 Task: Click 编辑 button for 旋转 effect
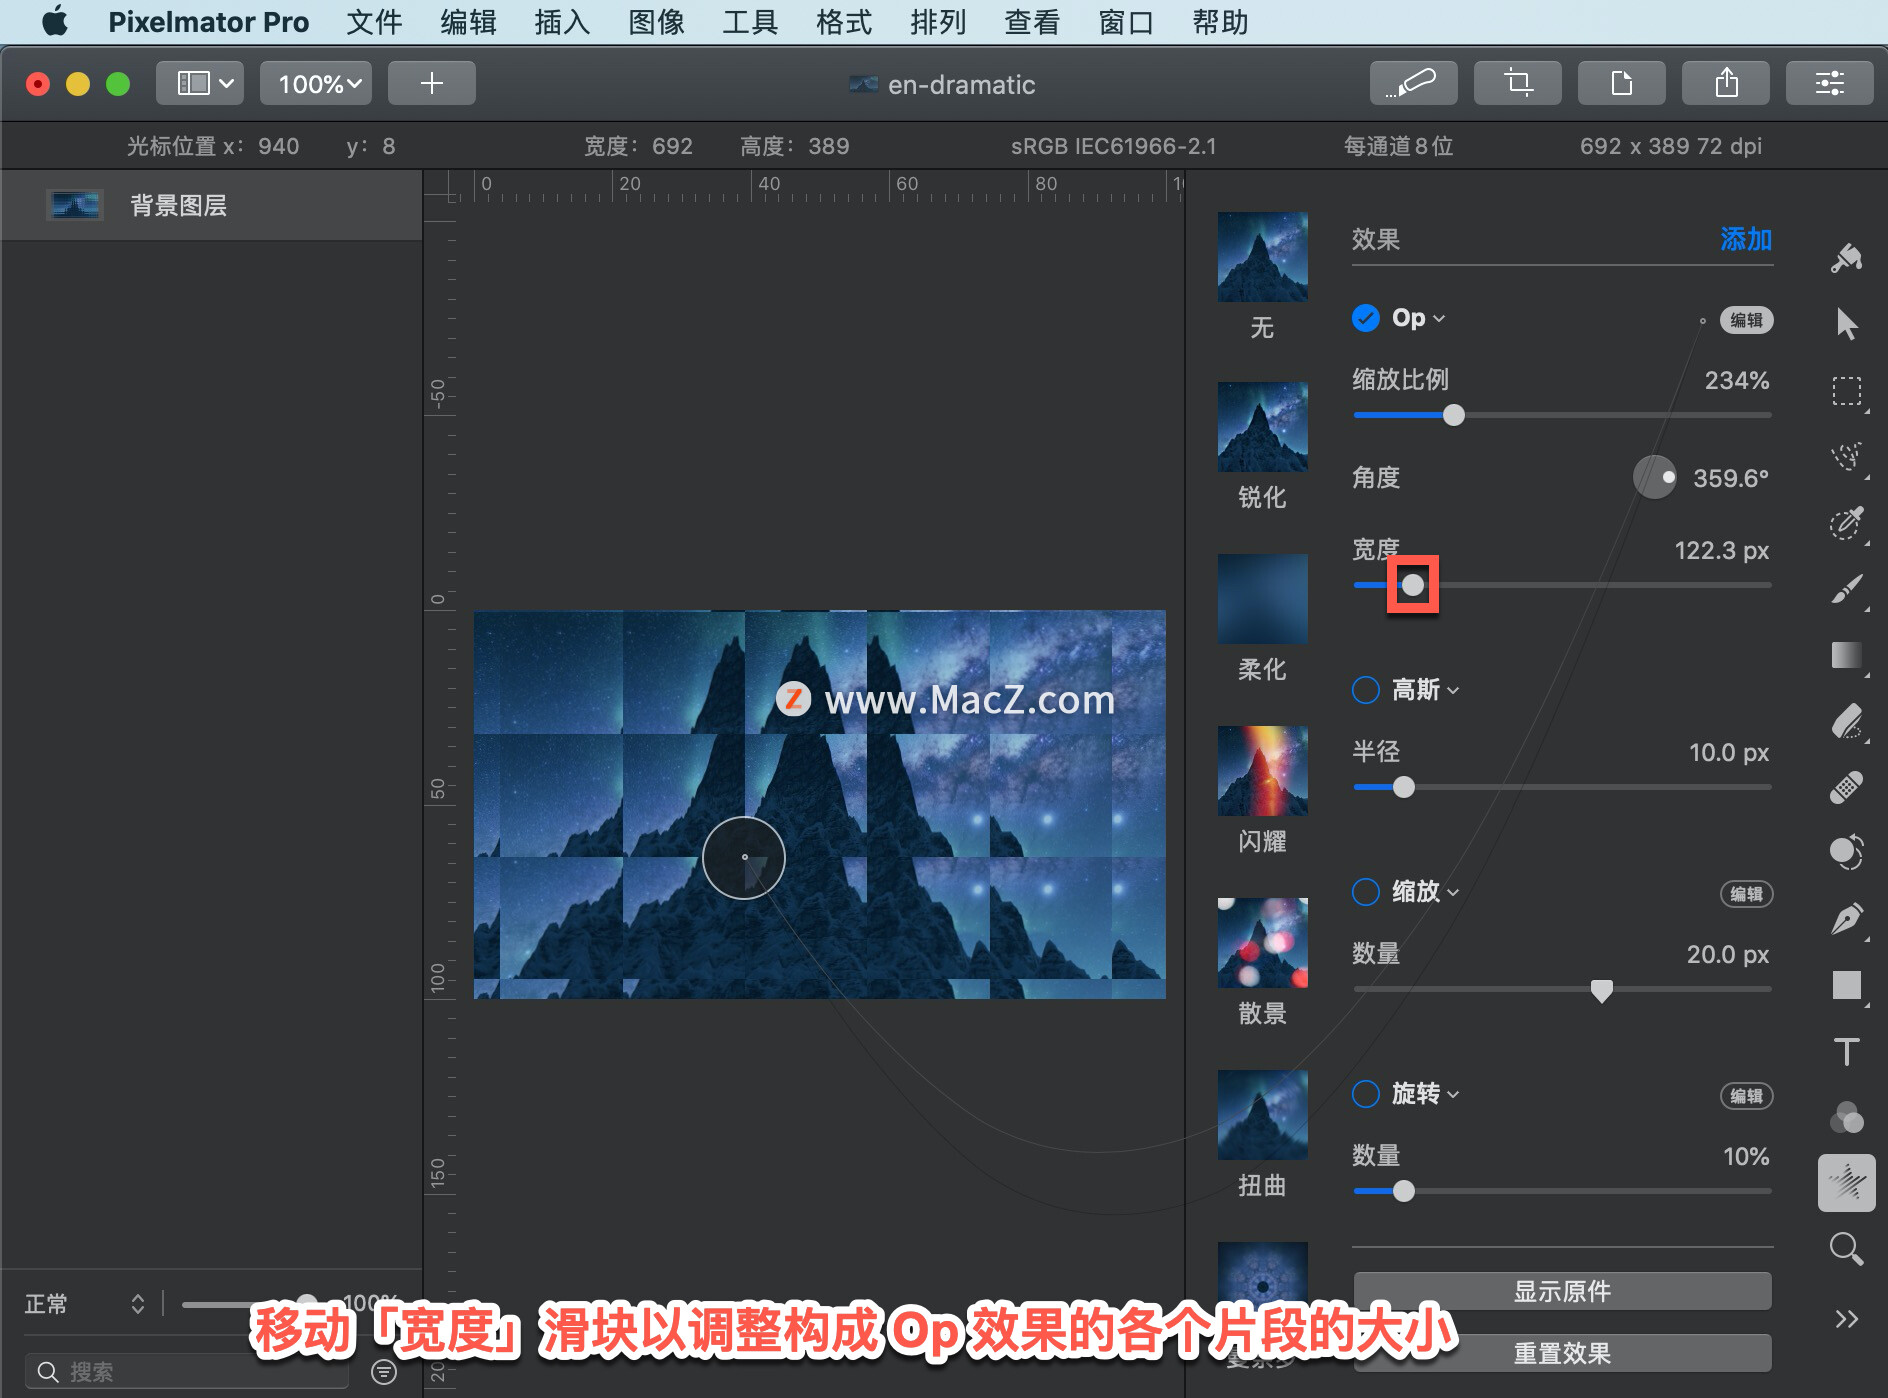click(x=1746, y=1096)
